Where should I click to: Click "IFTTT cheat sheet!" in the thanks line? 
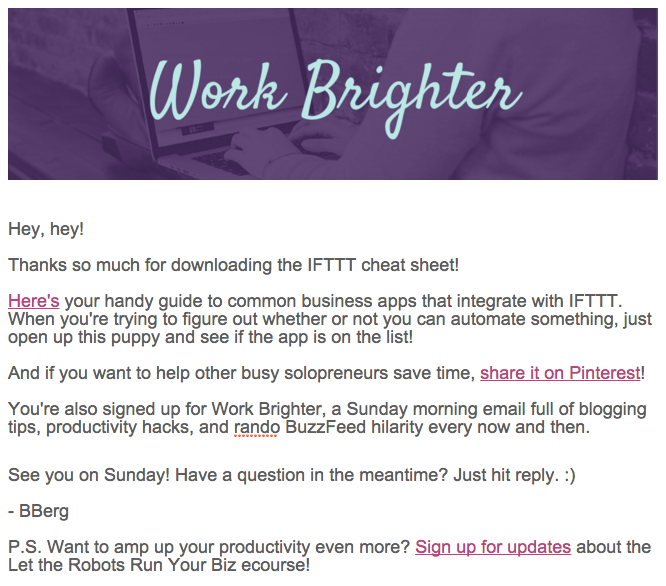click(x=383, y=265)
